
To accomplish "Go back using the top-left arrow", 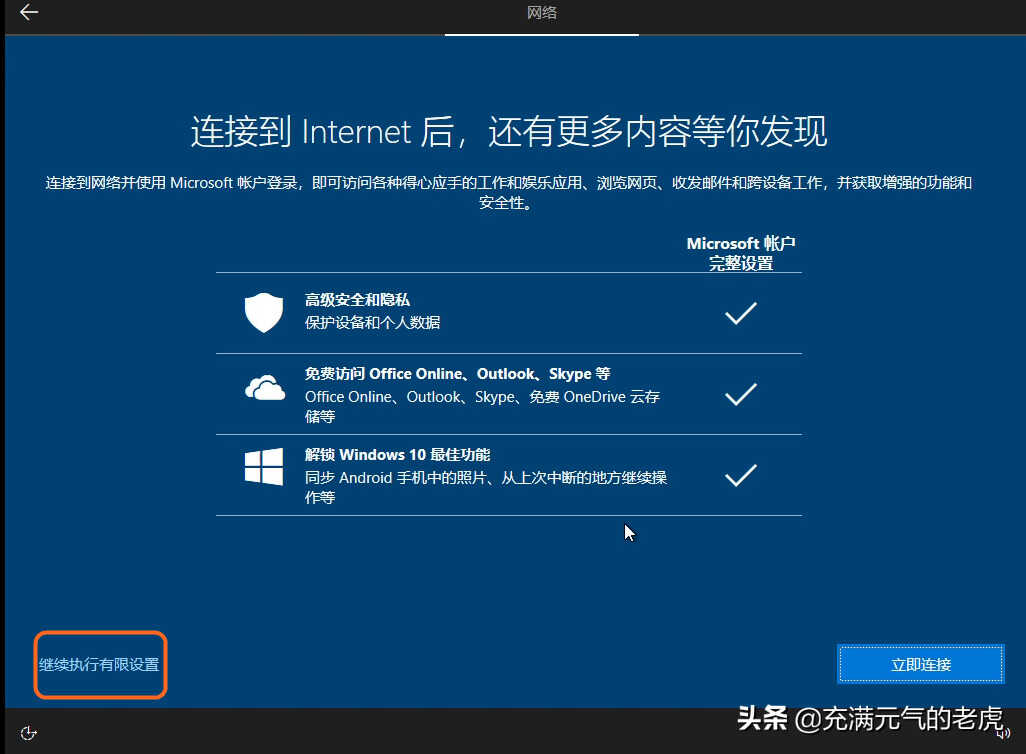I will [29, 13].
